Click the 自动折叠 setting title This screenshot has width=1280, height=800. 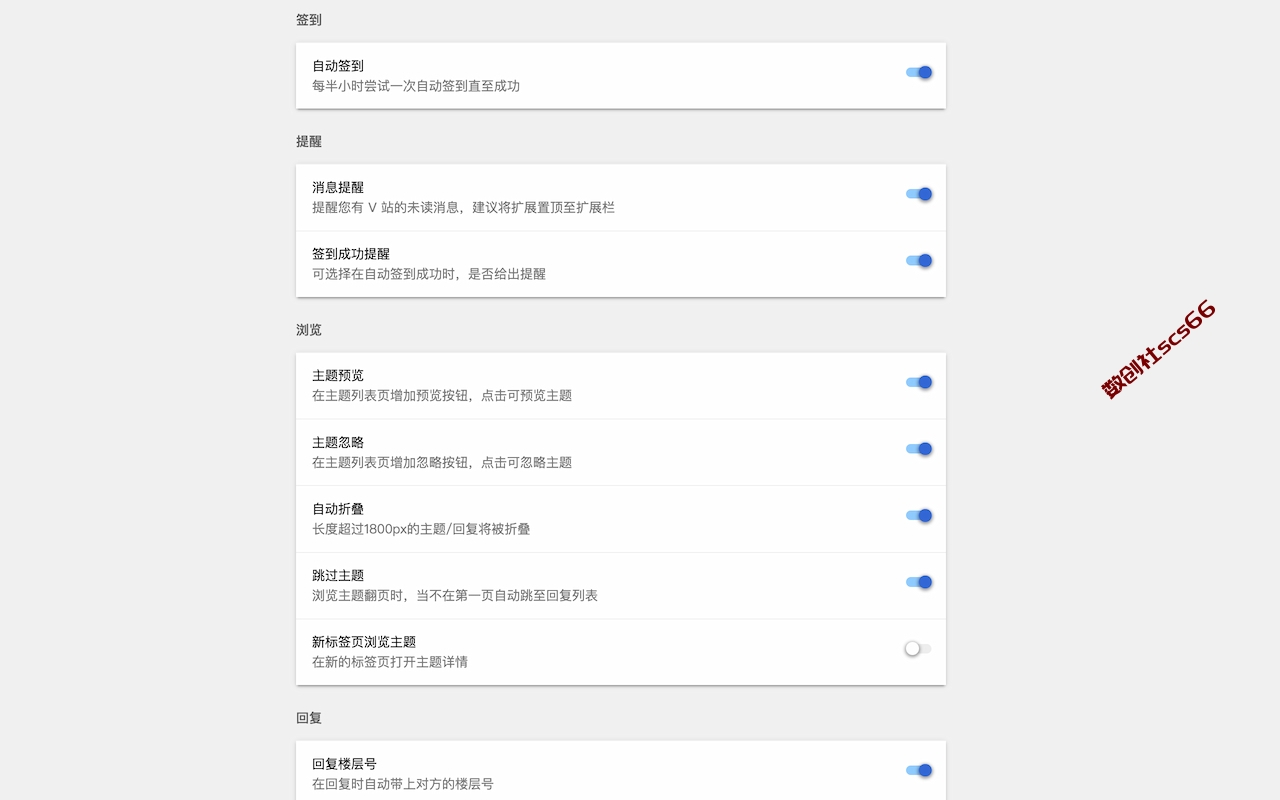click(338, 509)
